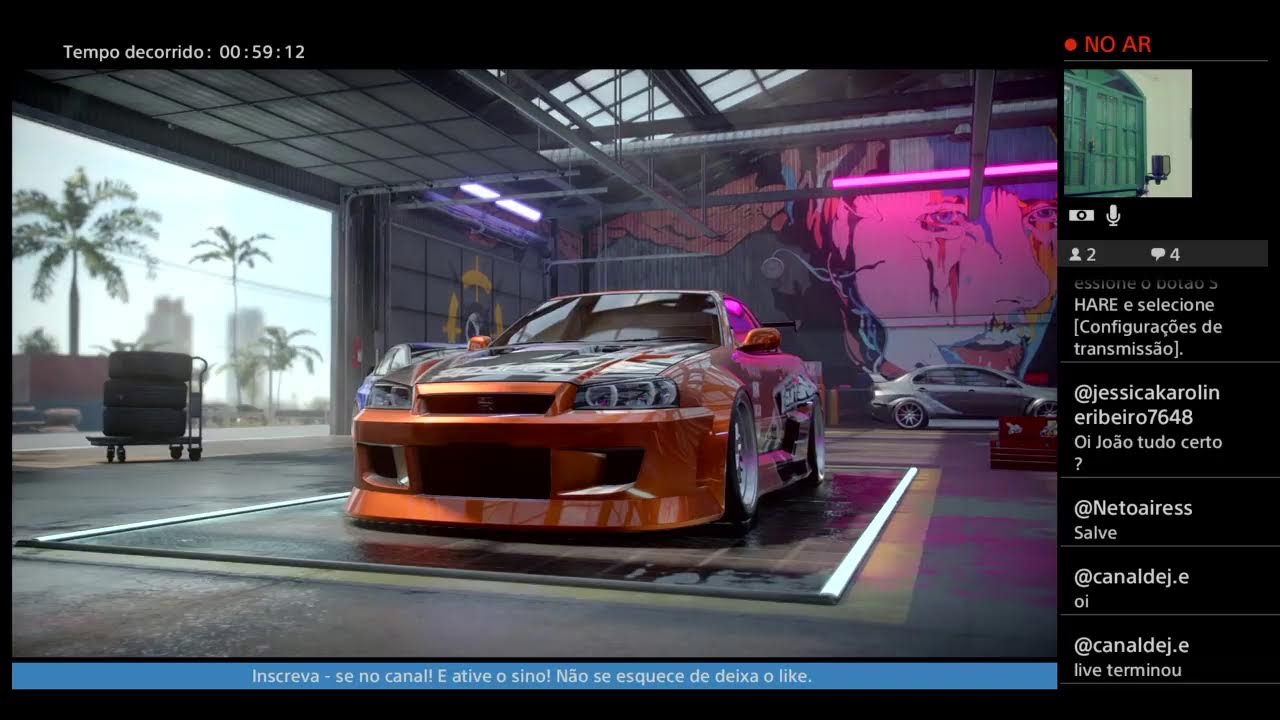Click the message 'Oi João tudo certo ?'
The image size is (1280, 720).
tap(1148, 452)
